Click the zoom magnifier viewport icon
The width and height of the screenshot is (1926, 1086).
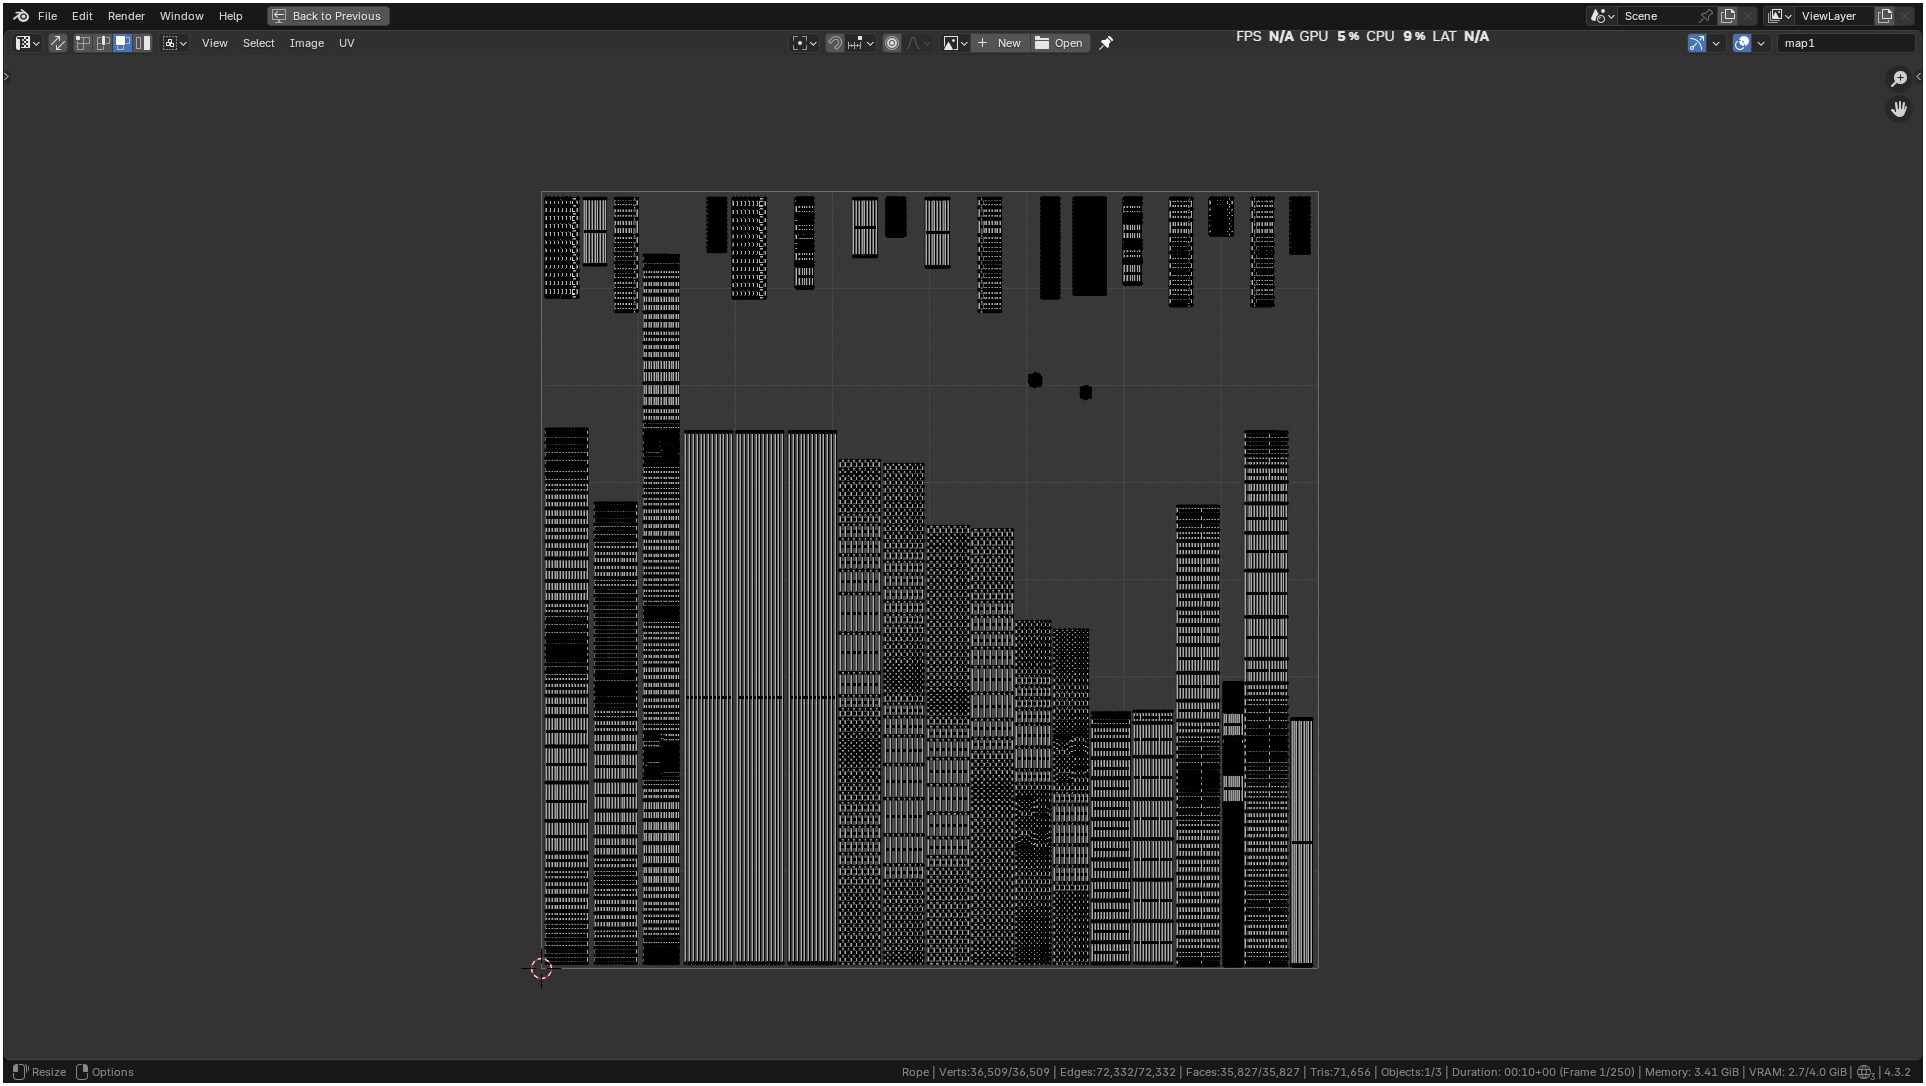click(x=1898, y=79)
